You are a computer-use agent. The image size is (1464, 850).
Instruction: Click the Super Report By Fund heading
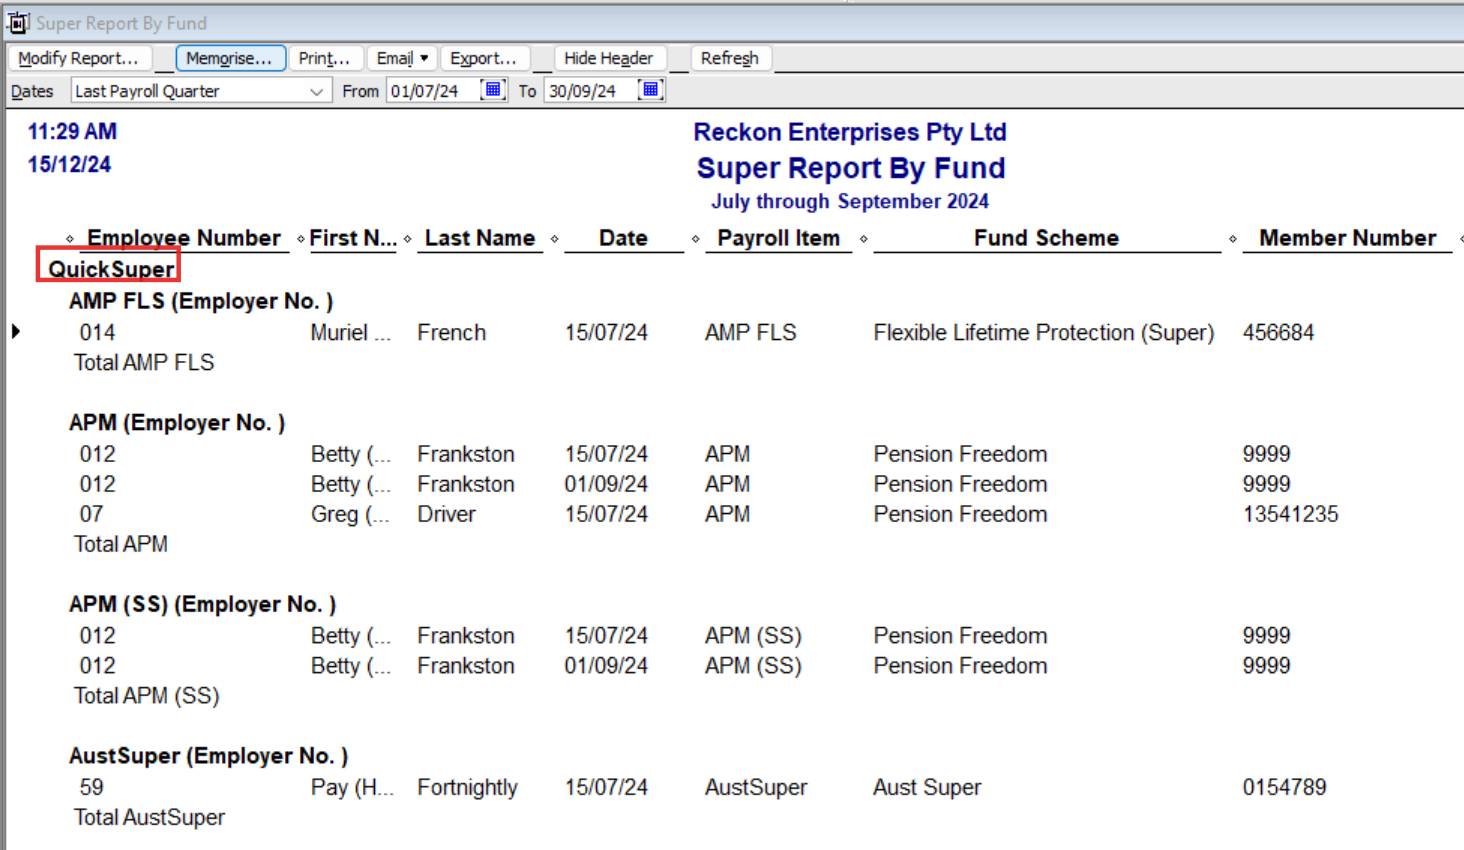pos(851,168)
